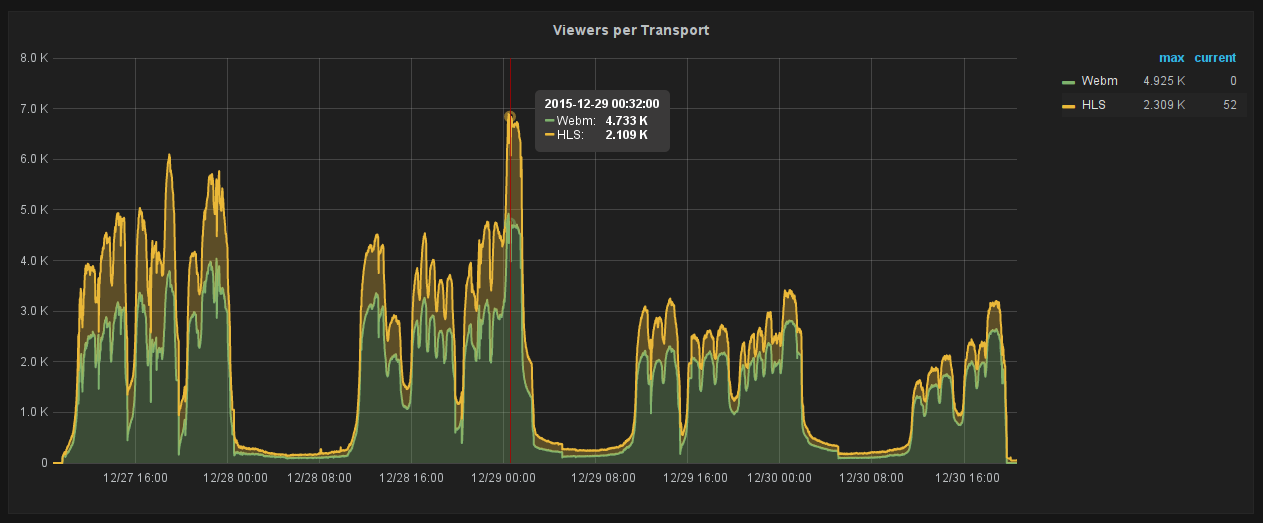
Task: Click the 8.0 K y-axis label
Action: pyautogui.click(x=34, y=58)
